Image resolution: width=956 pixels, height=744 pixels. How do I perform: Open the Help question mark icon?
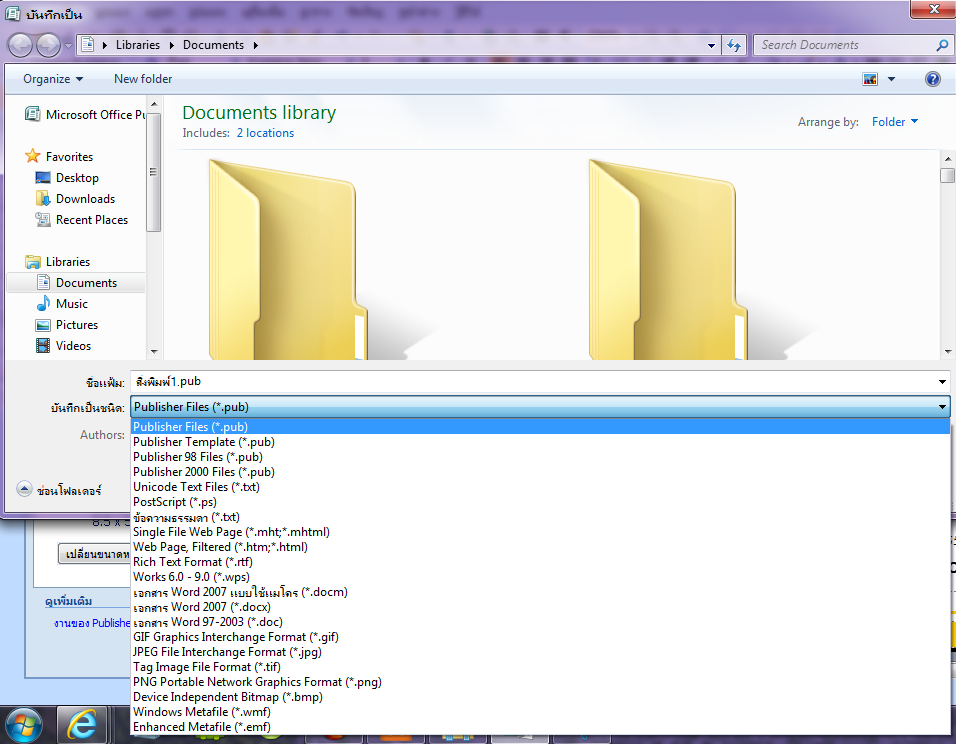coord(932,79)
